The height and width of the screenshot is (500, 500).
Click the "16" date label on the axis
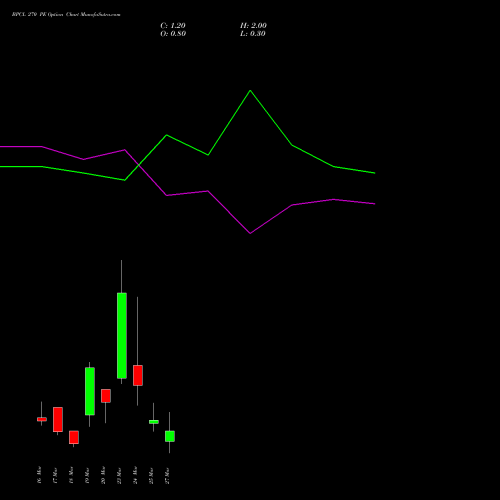pos(39,475)
